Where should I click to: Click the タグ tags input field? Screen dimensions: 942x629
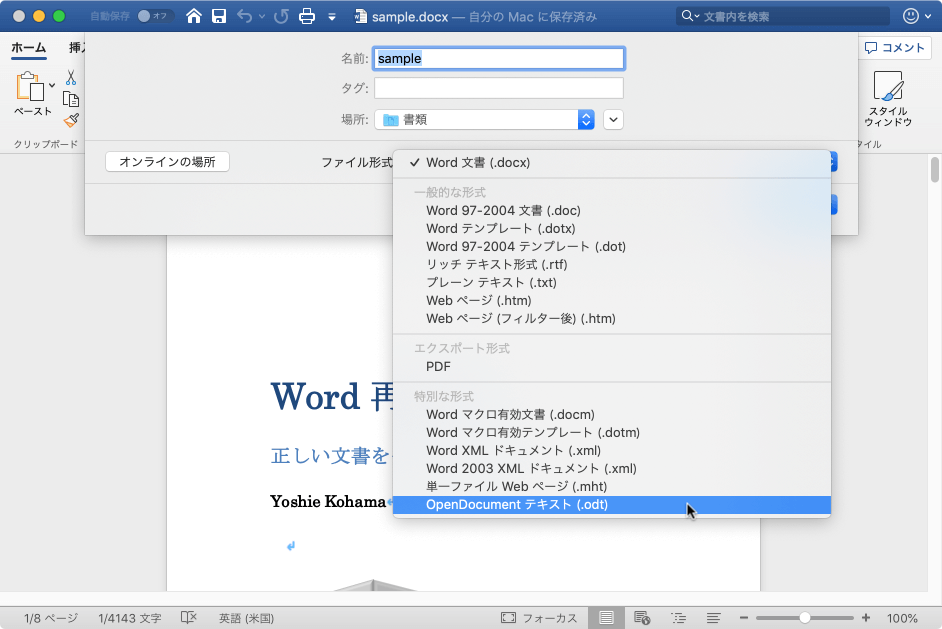(499, 88)
